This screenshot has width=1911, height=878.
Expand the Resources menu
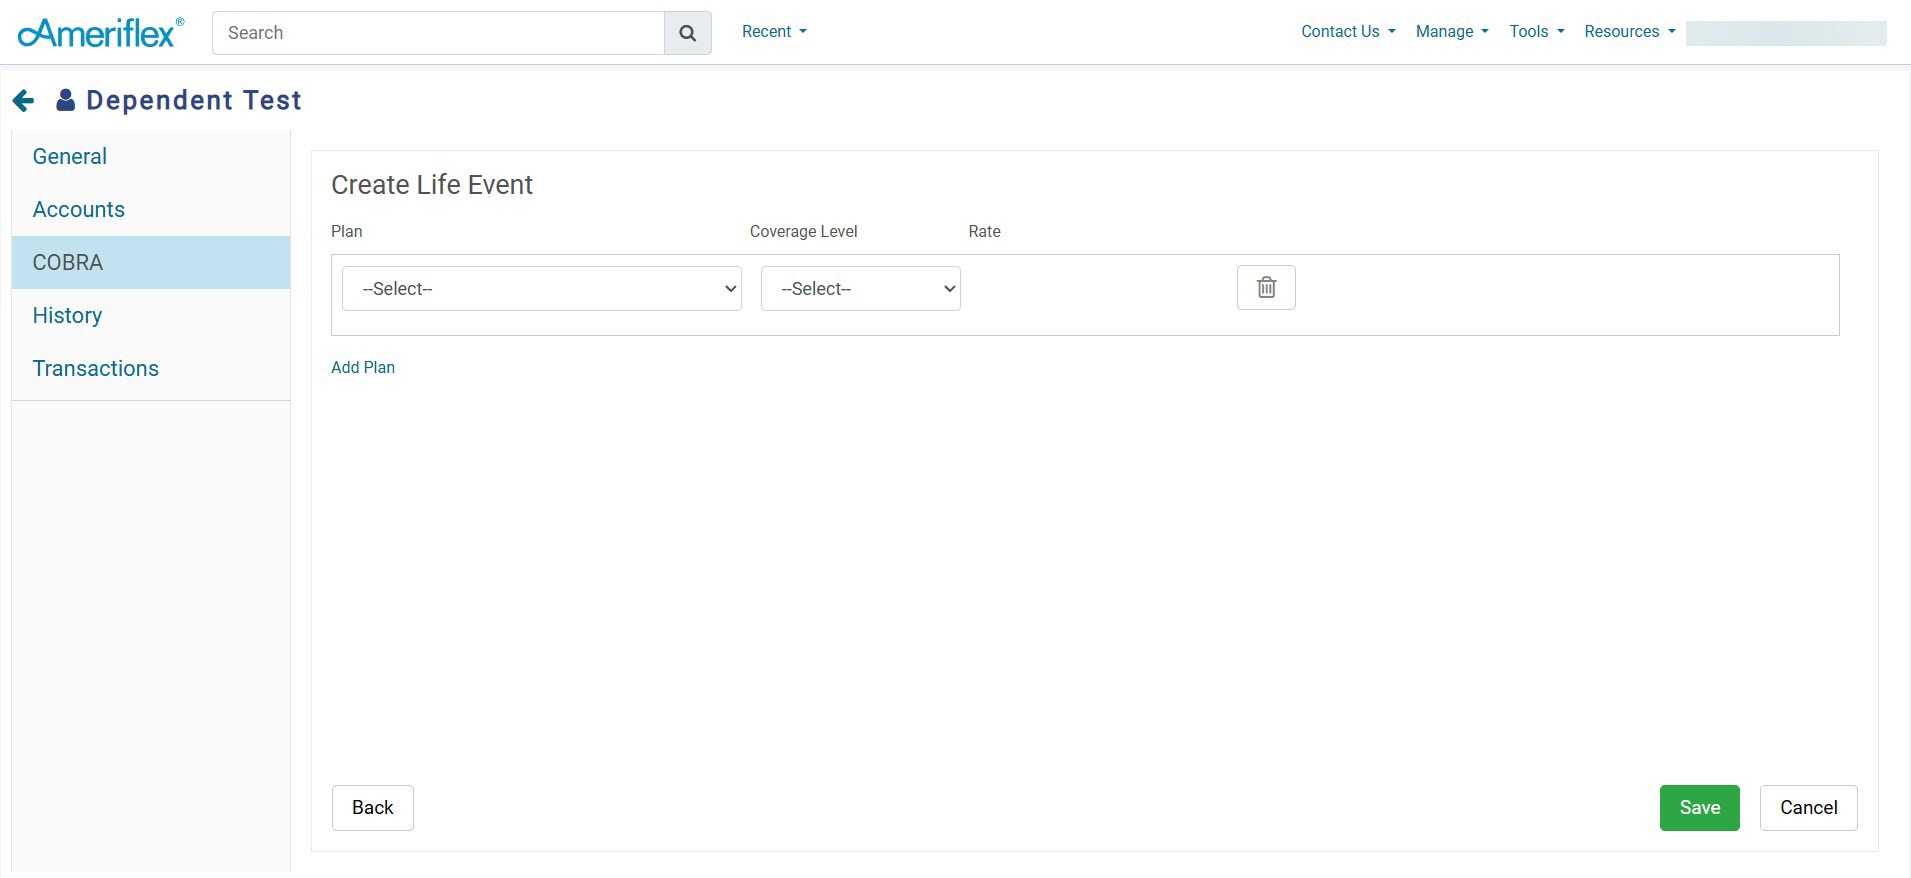tap(1629, 32)
